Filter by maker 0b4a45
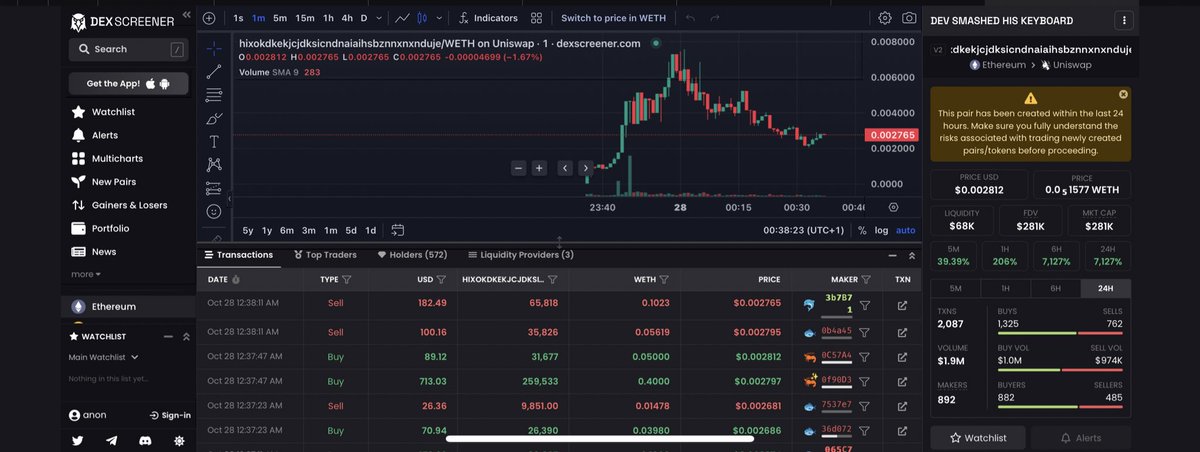This screenshot has height=452, width=1200. click(865, 331)
